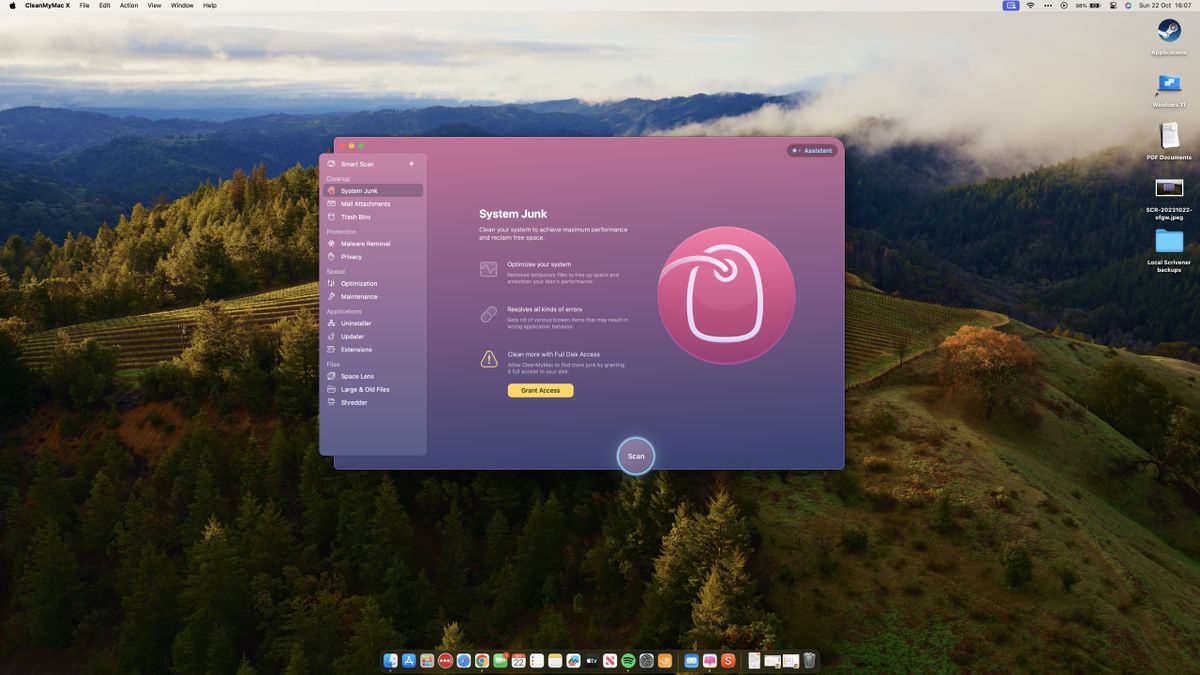Click the Grant Access button

coord(540,390)
